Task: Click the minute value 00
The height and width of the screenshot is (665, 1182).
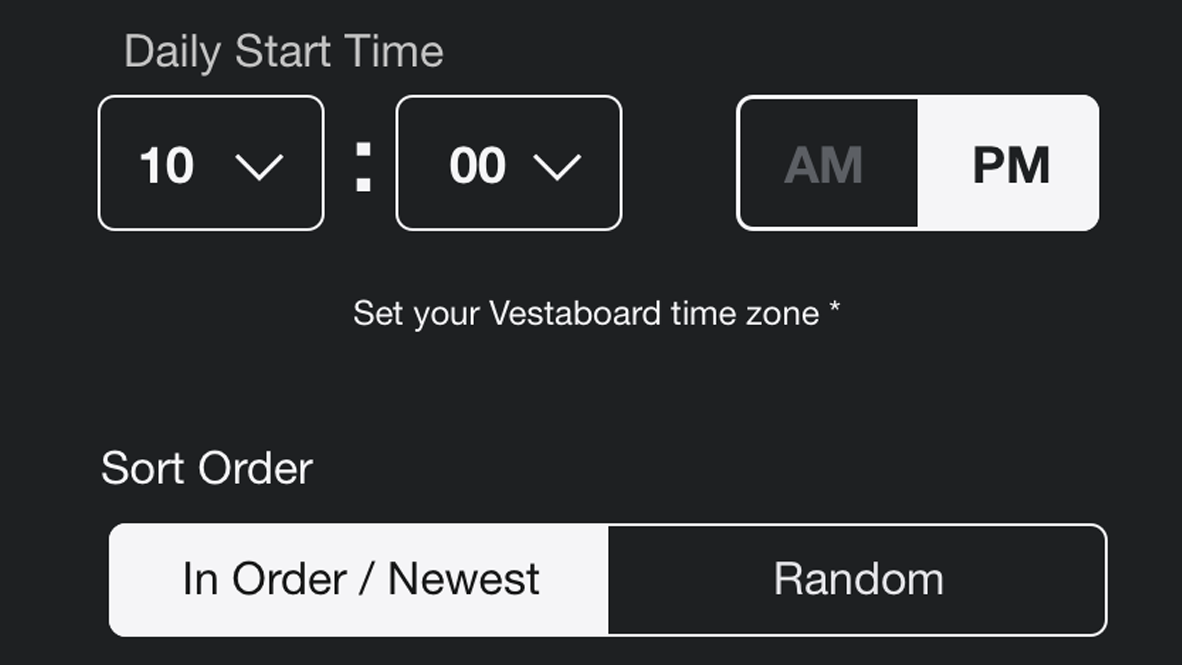Action: pyautogui.click(x=477, y=166)
